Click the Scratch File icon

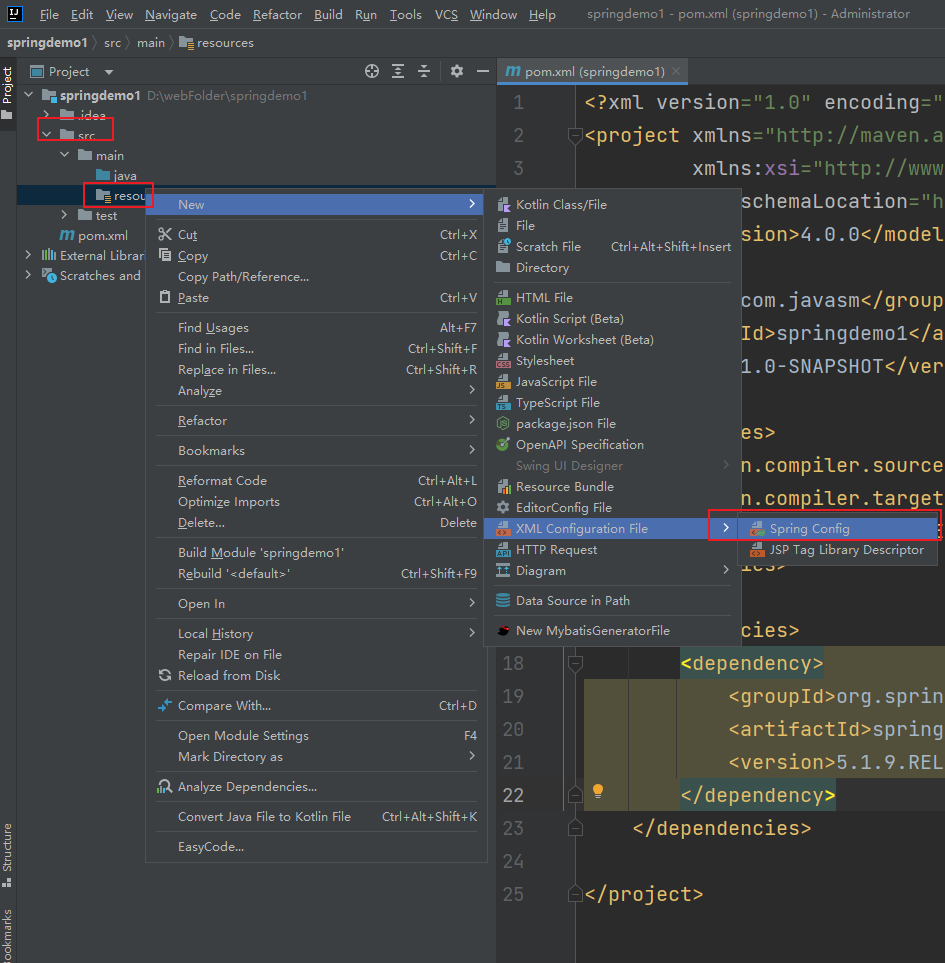[x=503, y=246]
